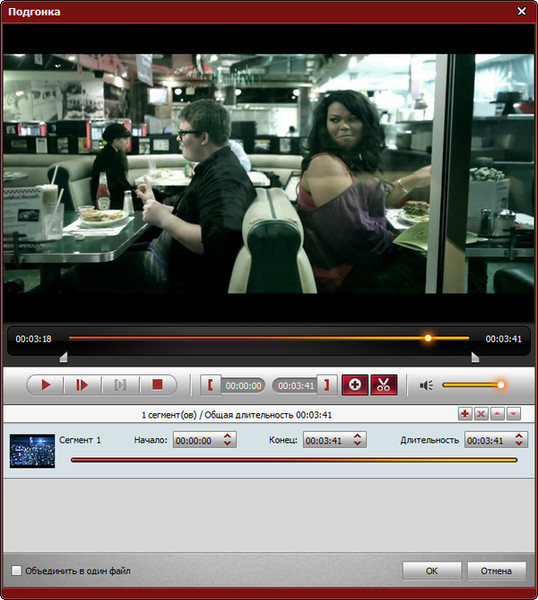
Task: Start playback with the Play button
Action: click(x=46, y=385)
